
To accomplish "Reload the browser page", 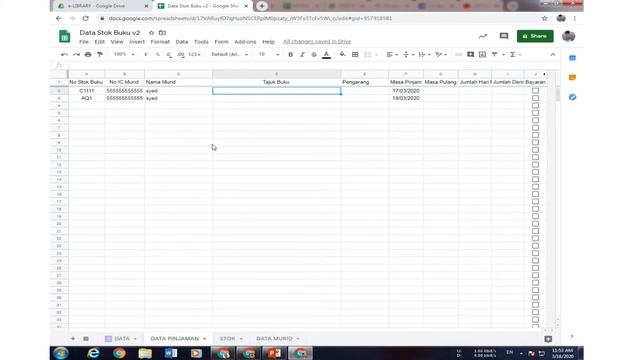I will click(x=85, y=18).
